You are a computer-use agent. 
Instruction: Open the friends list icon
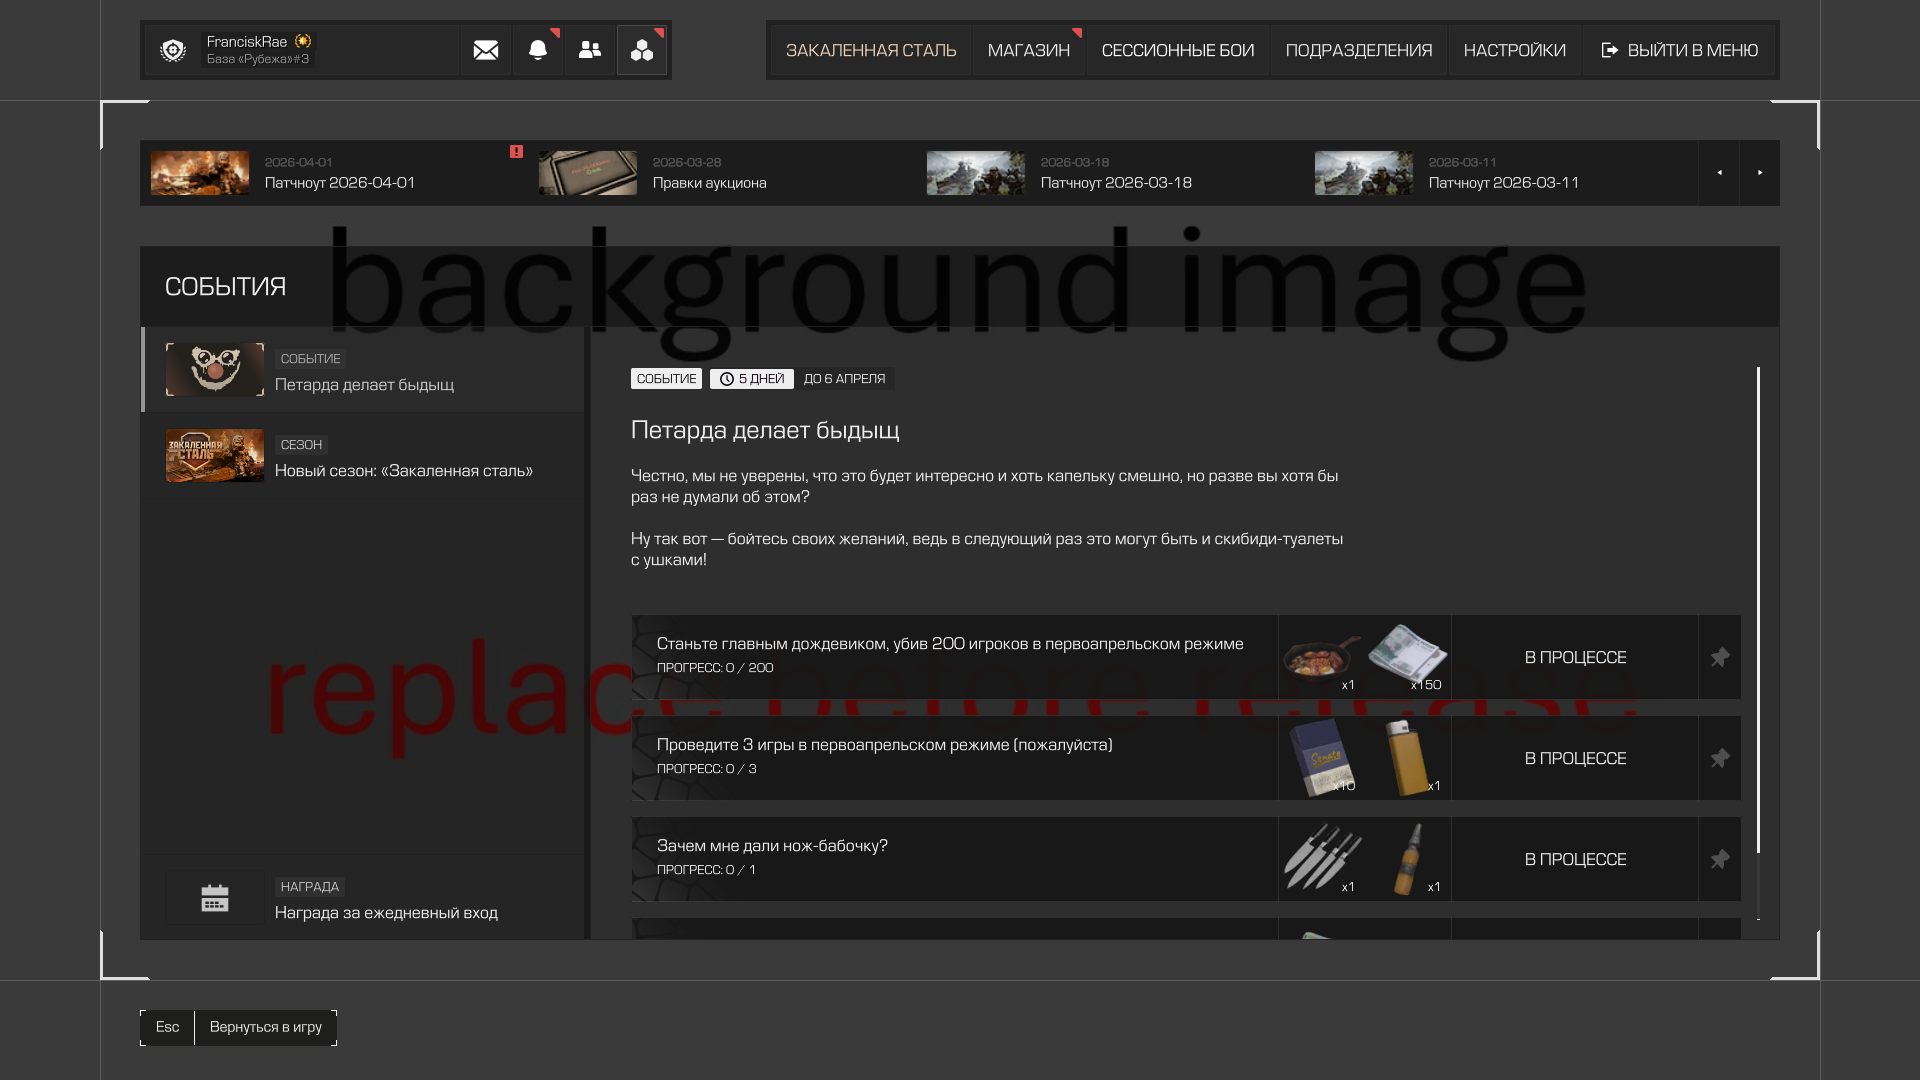(590, 50)
